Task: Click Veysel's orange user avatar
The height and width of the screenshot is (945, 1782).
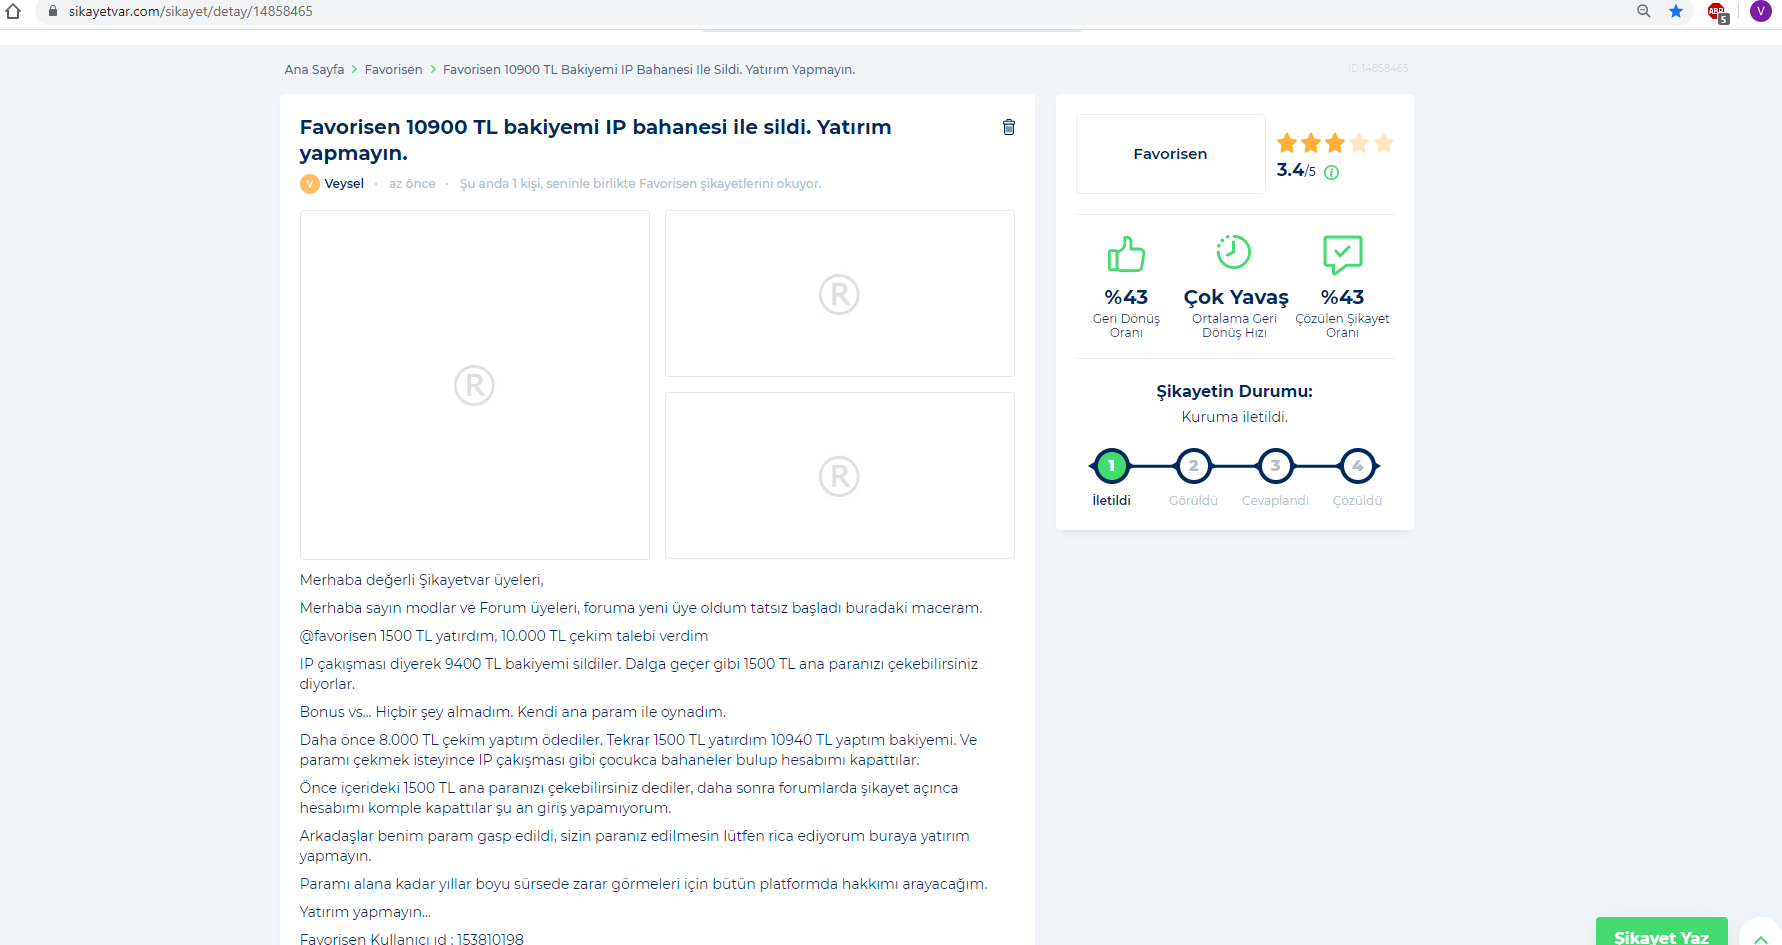Action: (x=310, y=184)
